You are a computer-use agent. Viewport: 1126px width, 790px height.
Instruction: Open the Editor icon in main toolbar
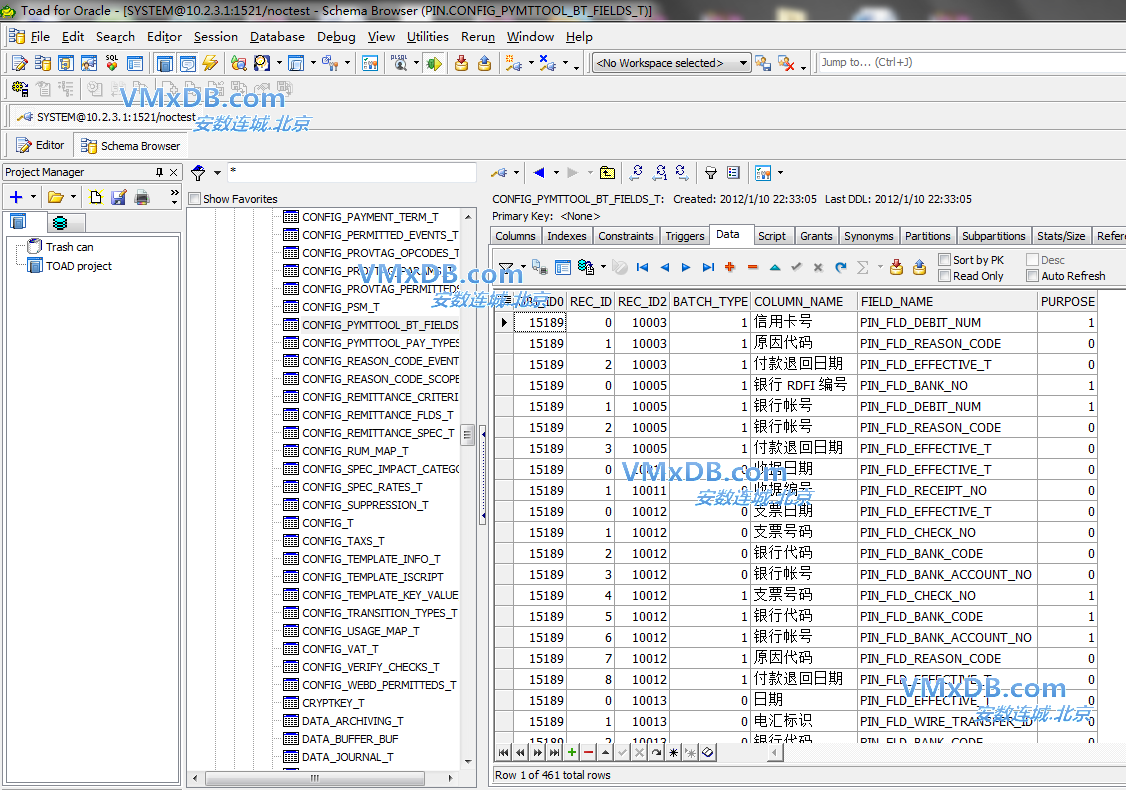pos(19,63)
